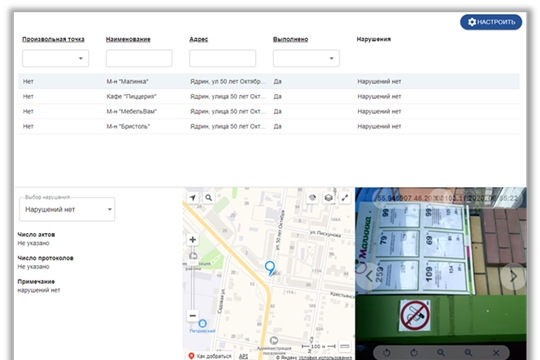The image size is (540, 360).
Task: Open the map search magnifier icon
Action: click(x=209, y=198)
